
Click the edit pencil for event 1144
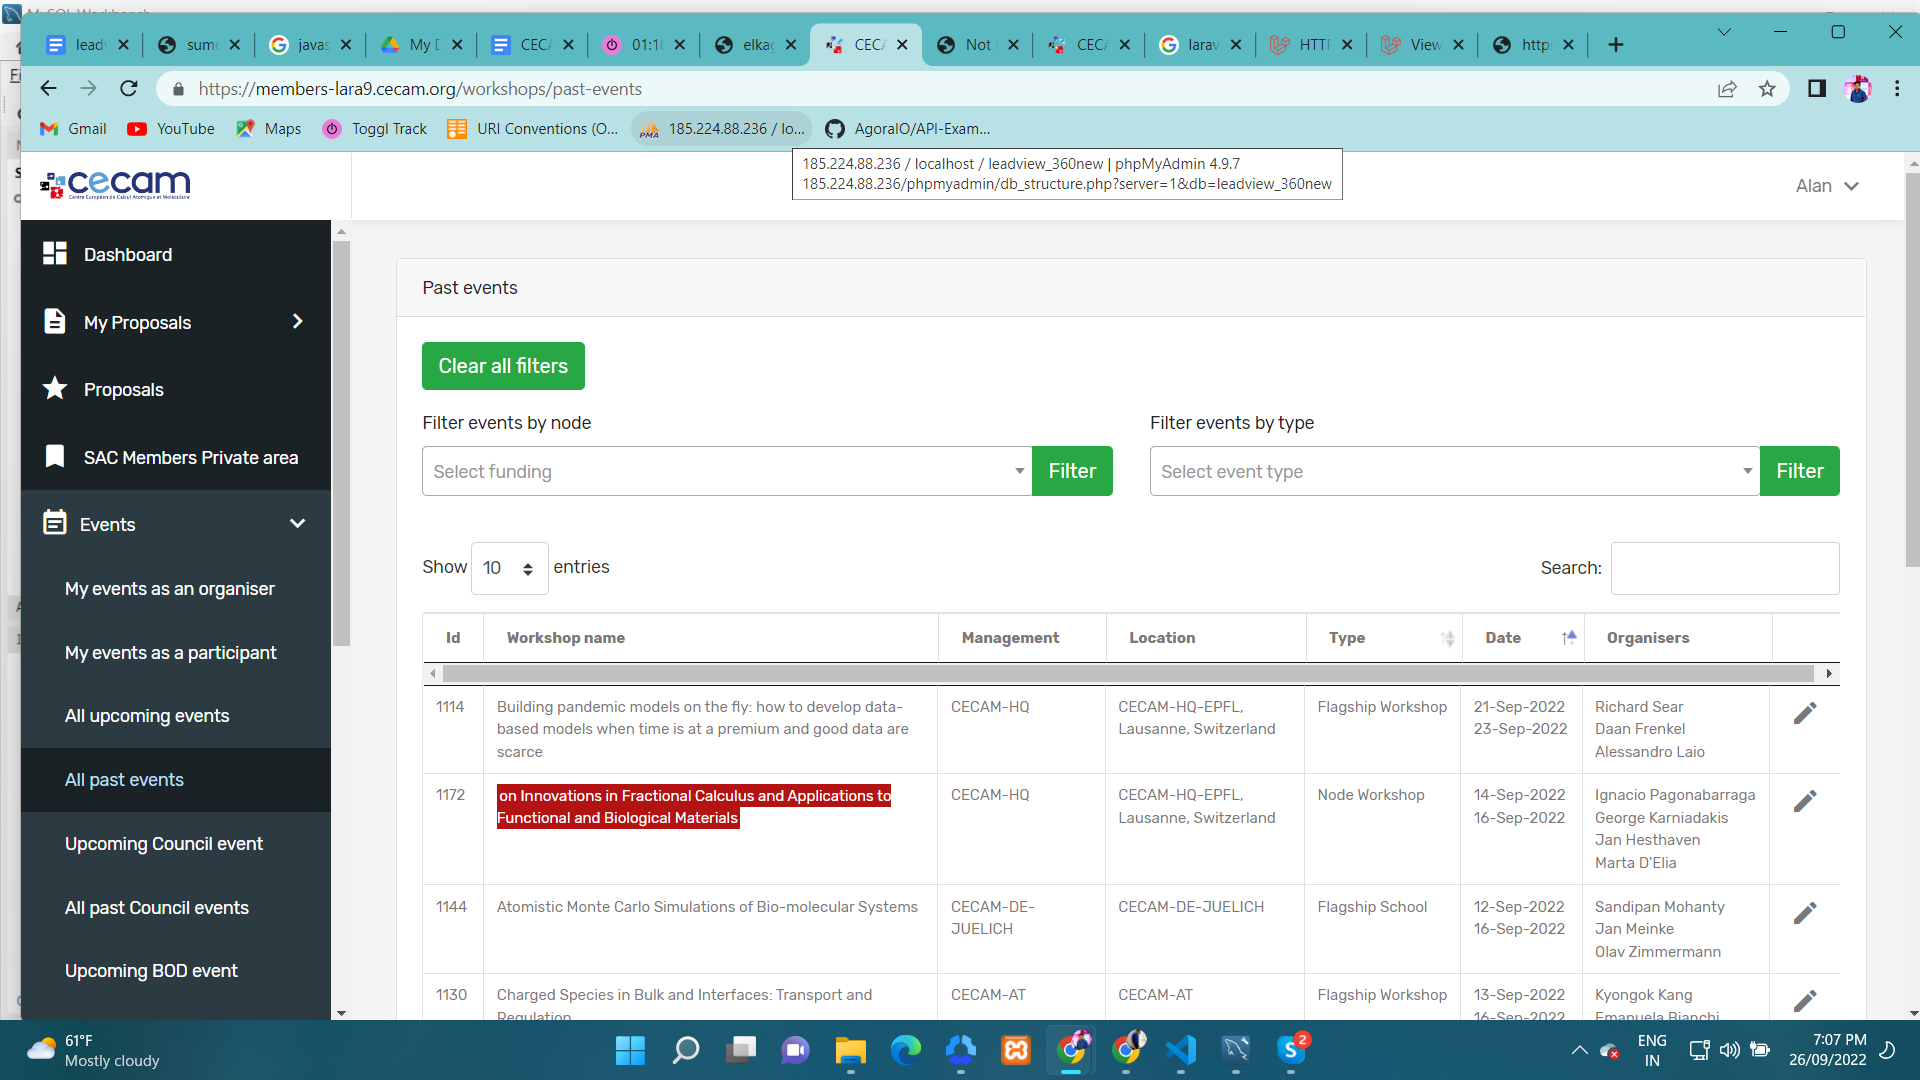[1804, 913]
